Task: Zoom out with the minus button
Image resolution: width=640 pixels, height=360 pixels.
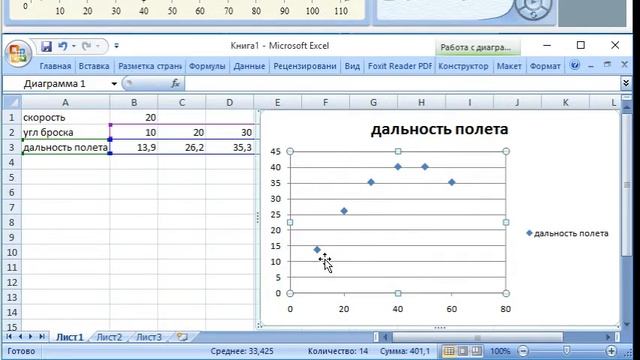Action: click(523, 351)
